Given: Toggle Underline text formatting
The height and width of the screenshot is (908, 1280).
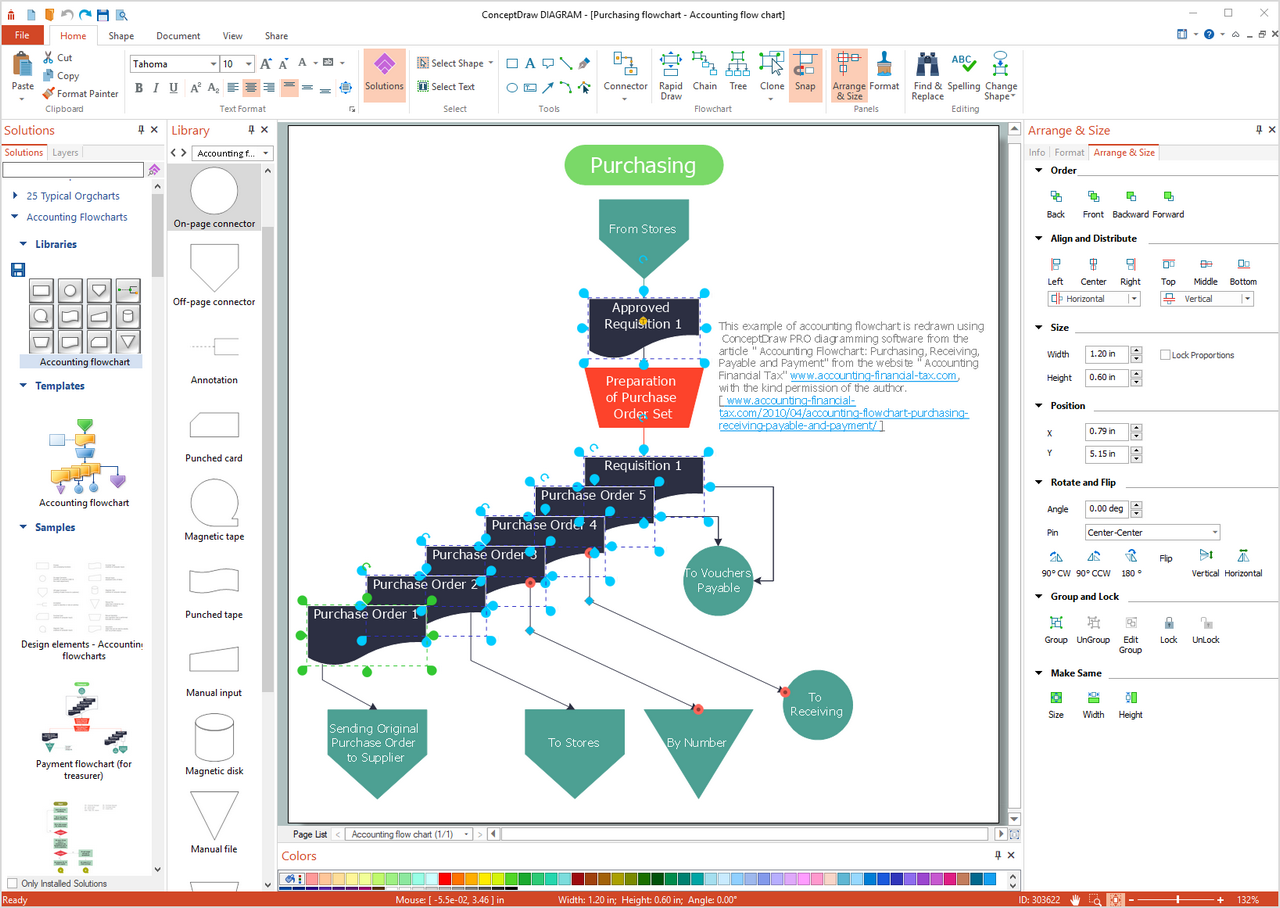Looking at the screenshot, I should click(174, 88).
